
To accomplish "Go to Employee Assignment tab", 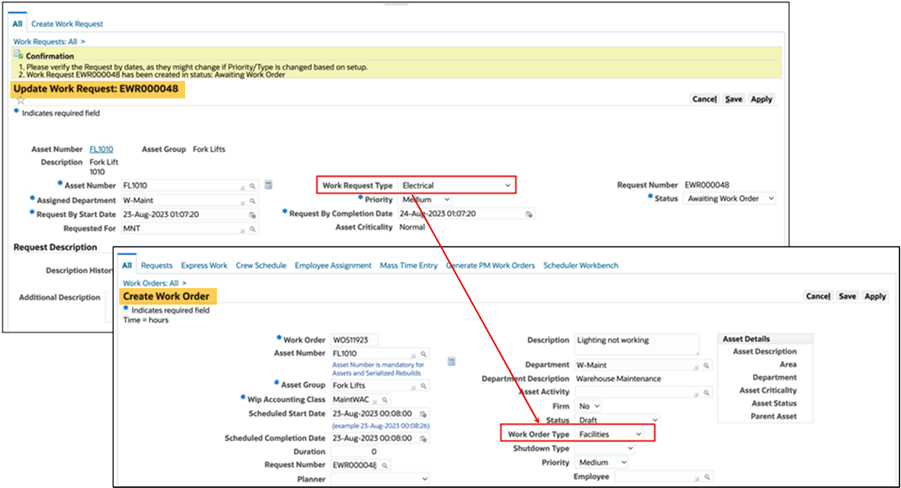I will (333, 266).
